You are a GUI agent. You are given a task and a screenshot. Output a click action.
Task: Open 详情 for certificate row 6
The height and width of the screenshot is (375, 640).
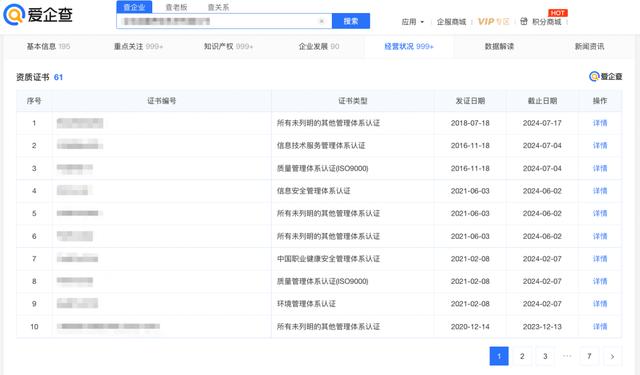[600, 236]
